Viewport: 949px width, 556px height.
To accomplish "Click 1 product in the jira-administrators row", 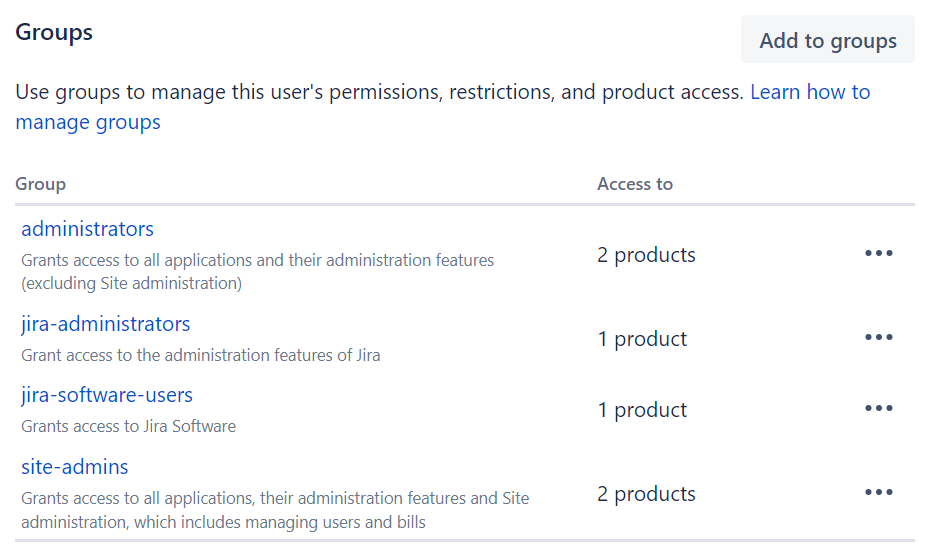I will click(642, 339).
